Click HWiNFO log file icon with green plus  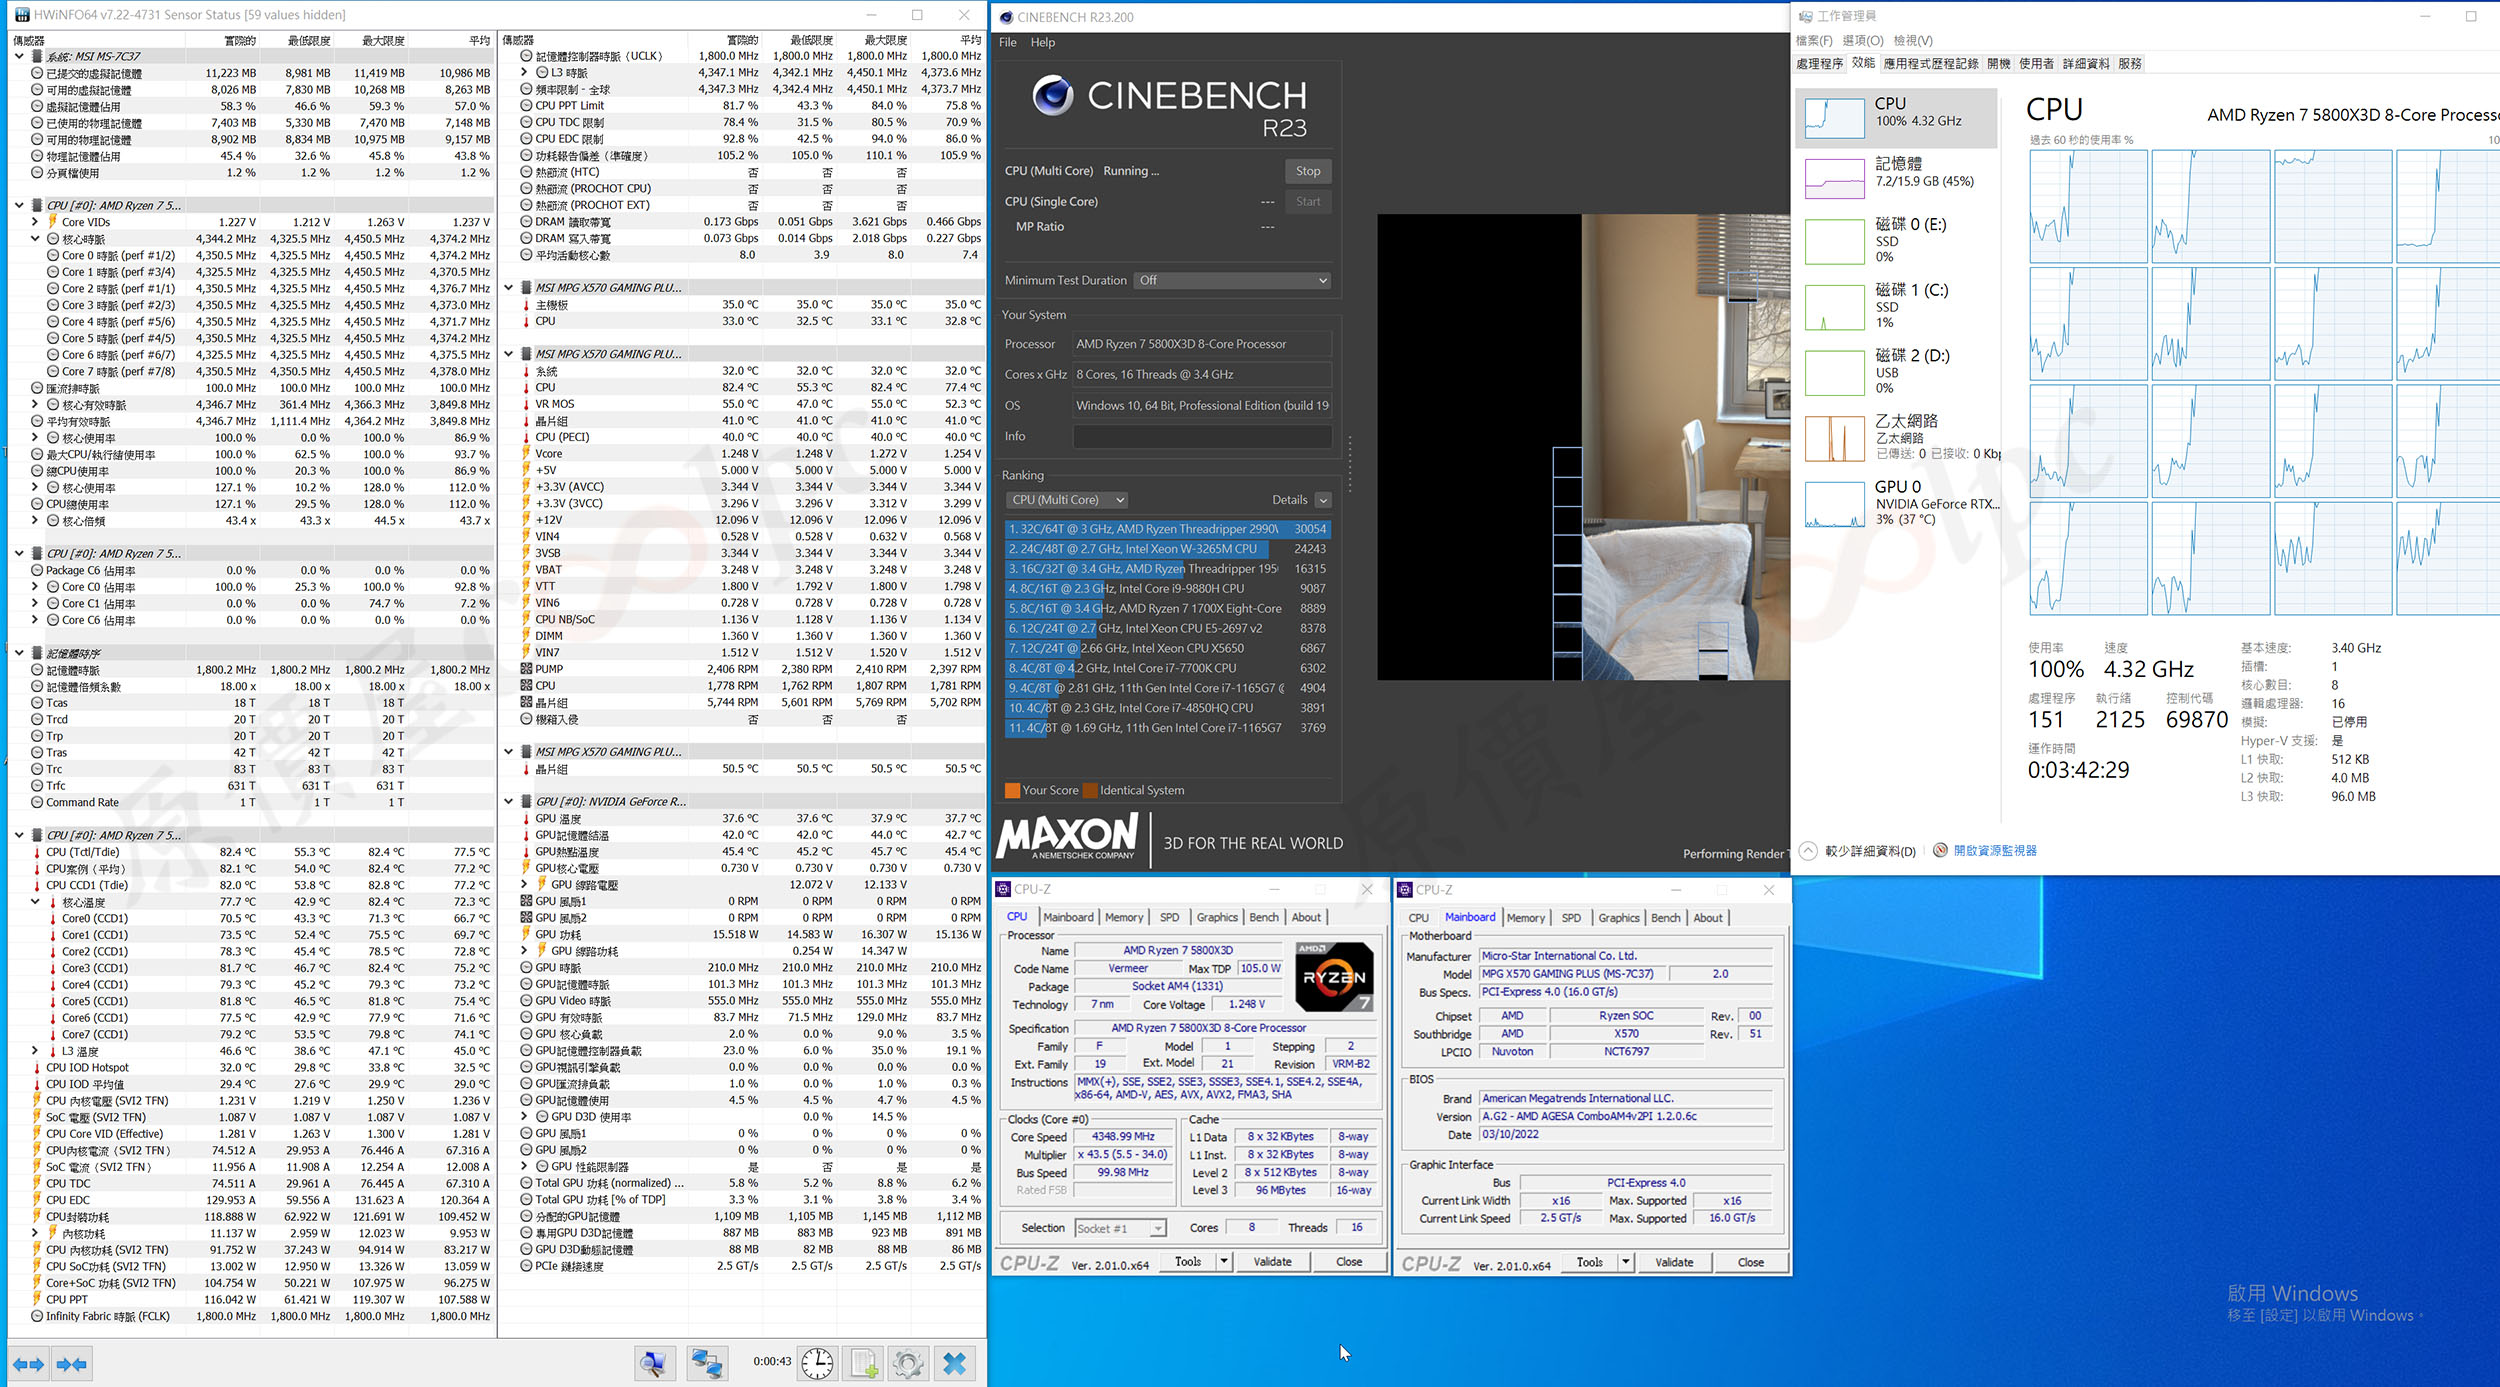click(864, 1364)
